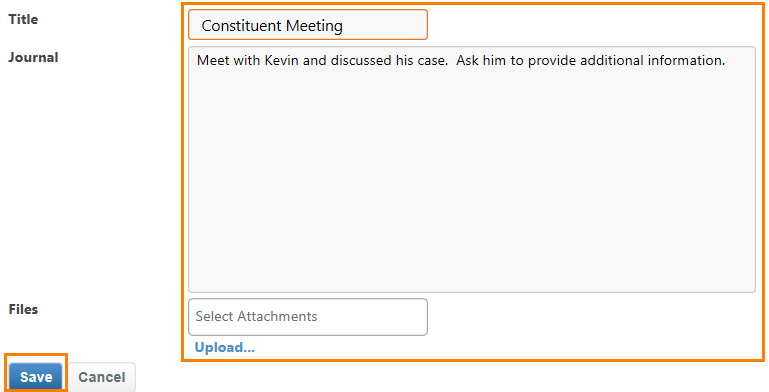Image resolution: width=769 pixels, height=392 pixels.
Task: Save the journal entry
Action: click(x=36, y=377)
